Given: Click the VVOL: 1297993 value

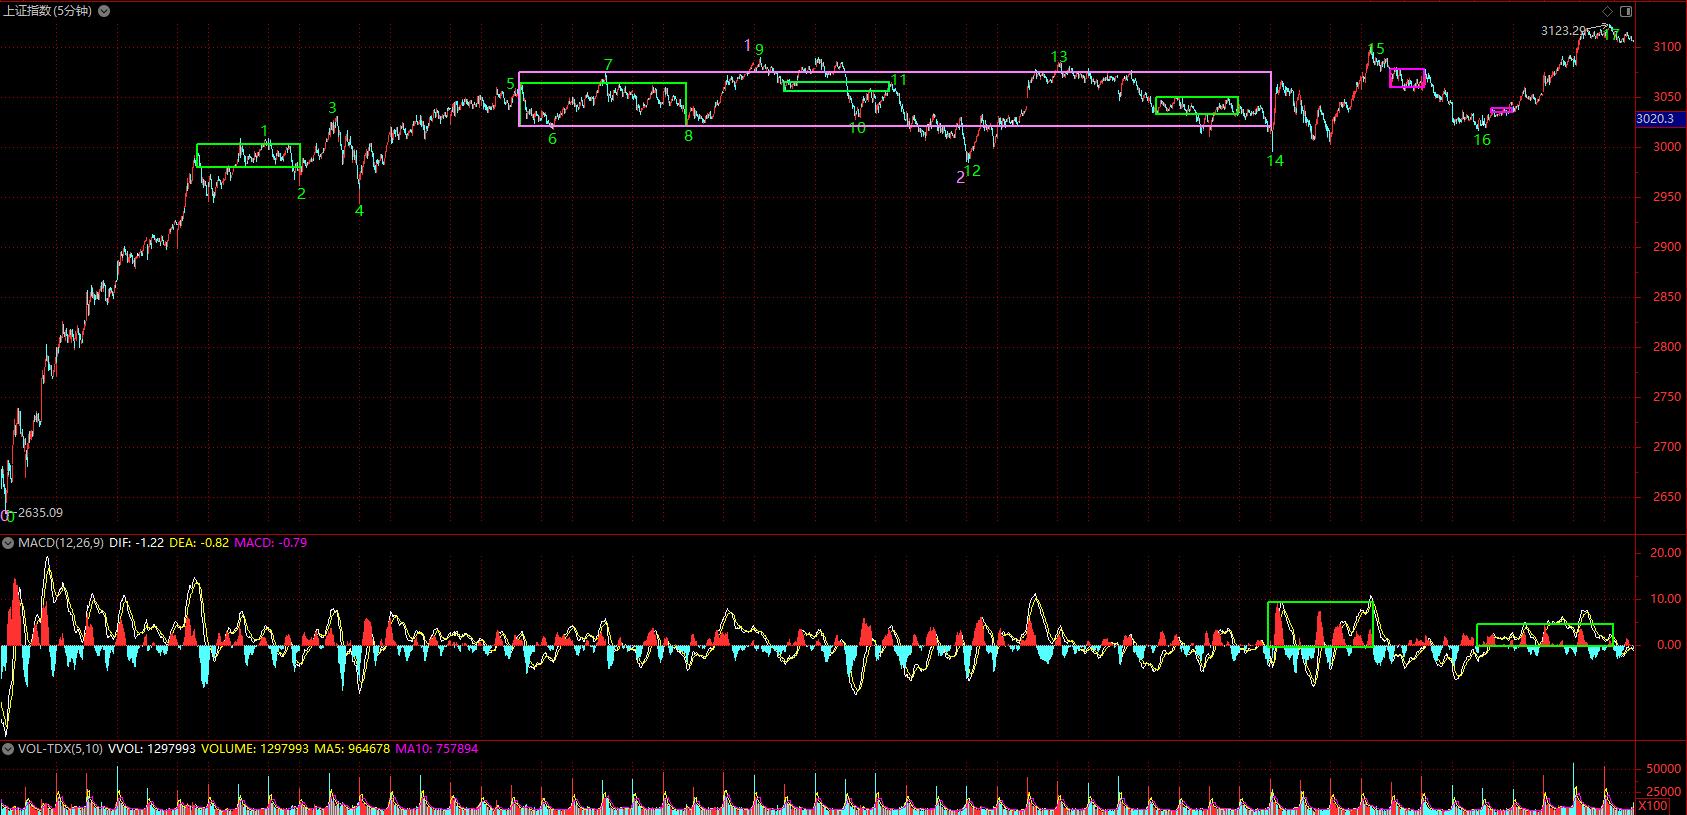Looking at the screenshot, I should pos(152,748).
